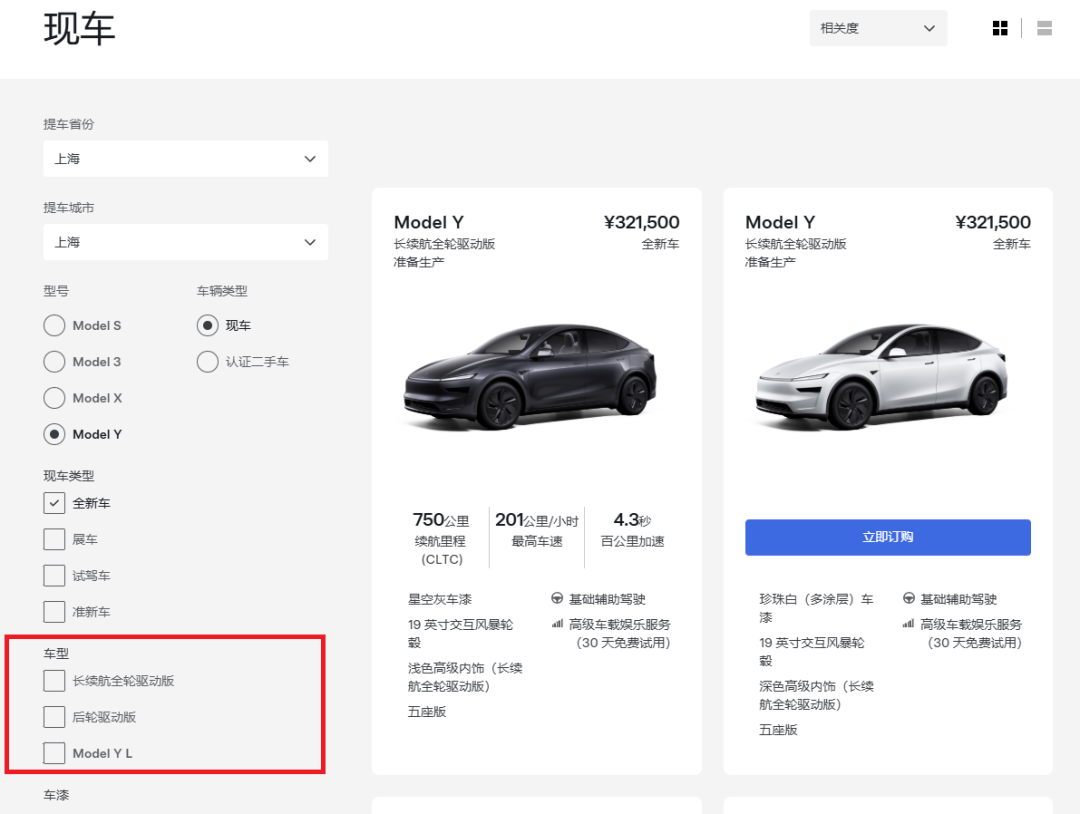Select Model Y radio button
The image size is (1080, 814).
click(54, 435)
